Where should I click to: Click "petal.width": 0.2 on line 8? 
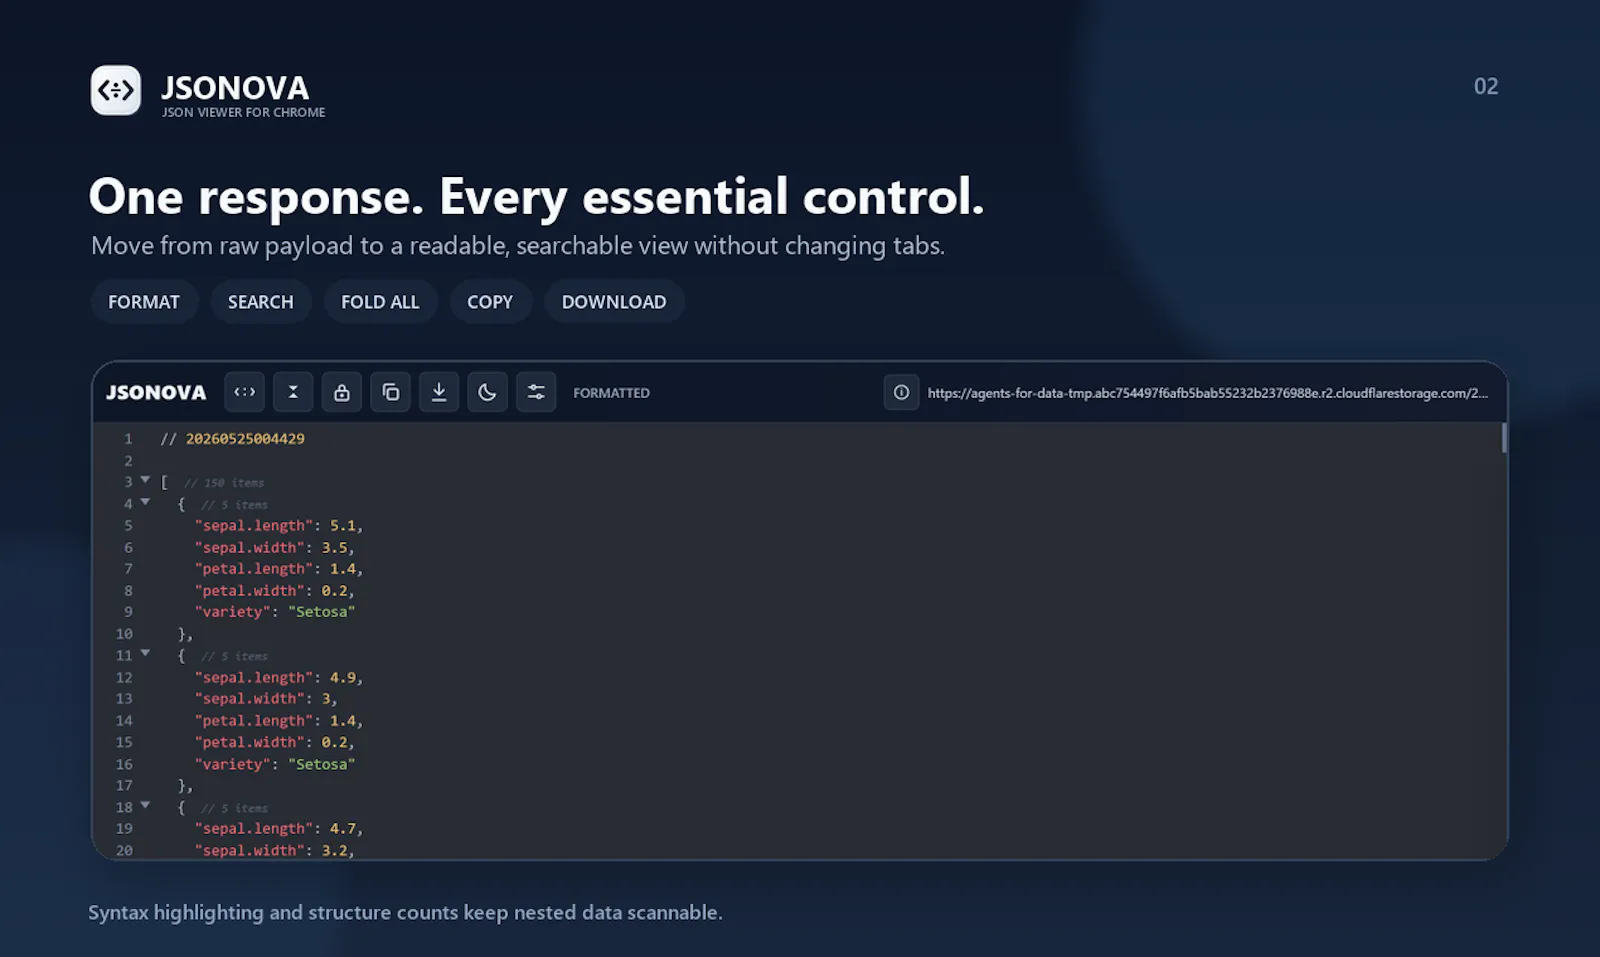pyautogui.click(x=274, y=591)
